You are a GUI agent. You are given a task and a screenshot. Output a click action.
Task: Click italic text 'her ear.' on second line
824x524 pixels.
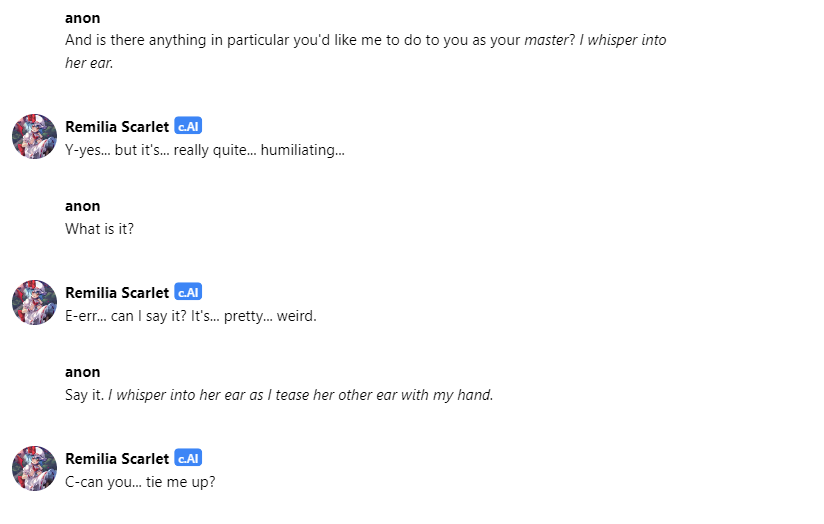click(89, 63)
